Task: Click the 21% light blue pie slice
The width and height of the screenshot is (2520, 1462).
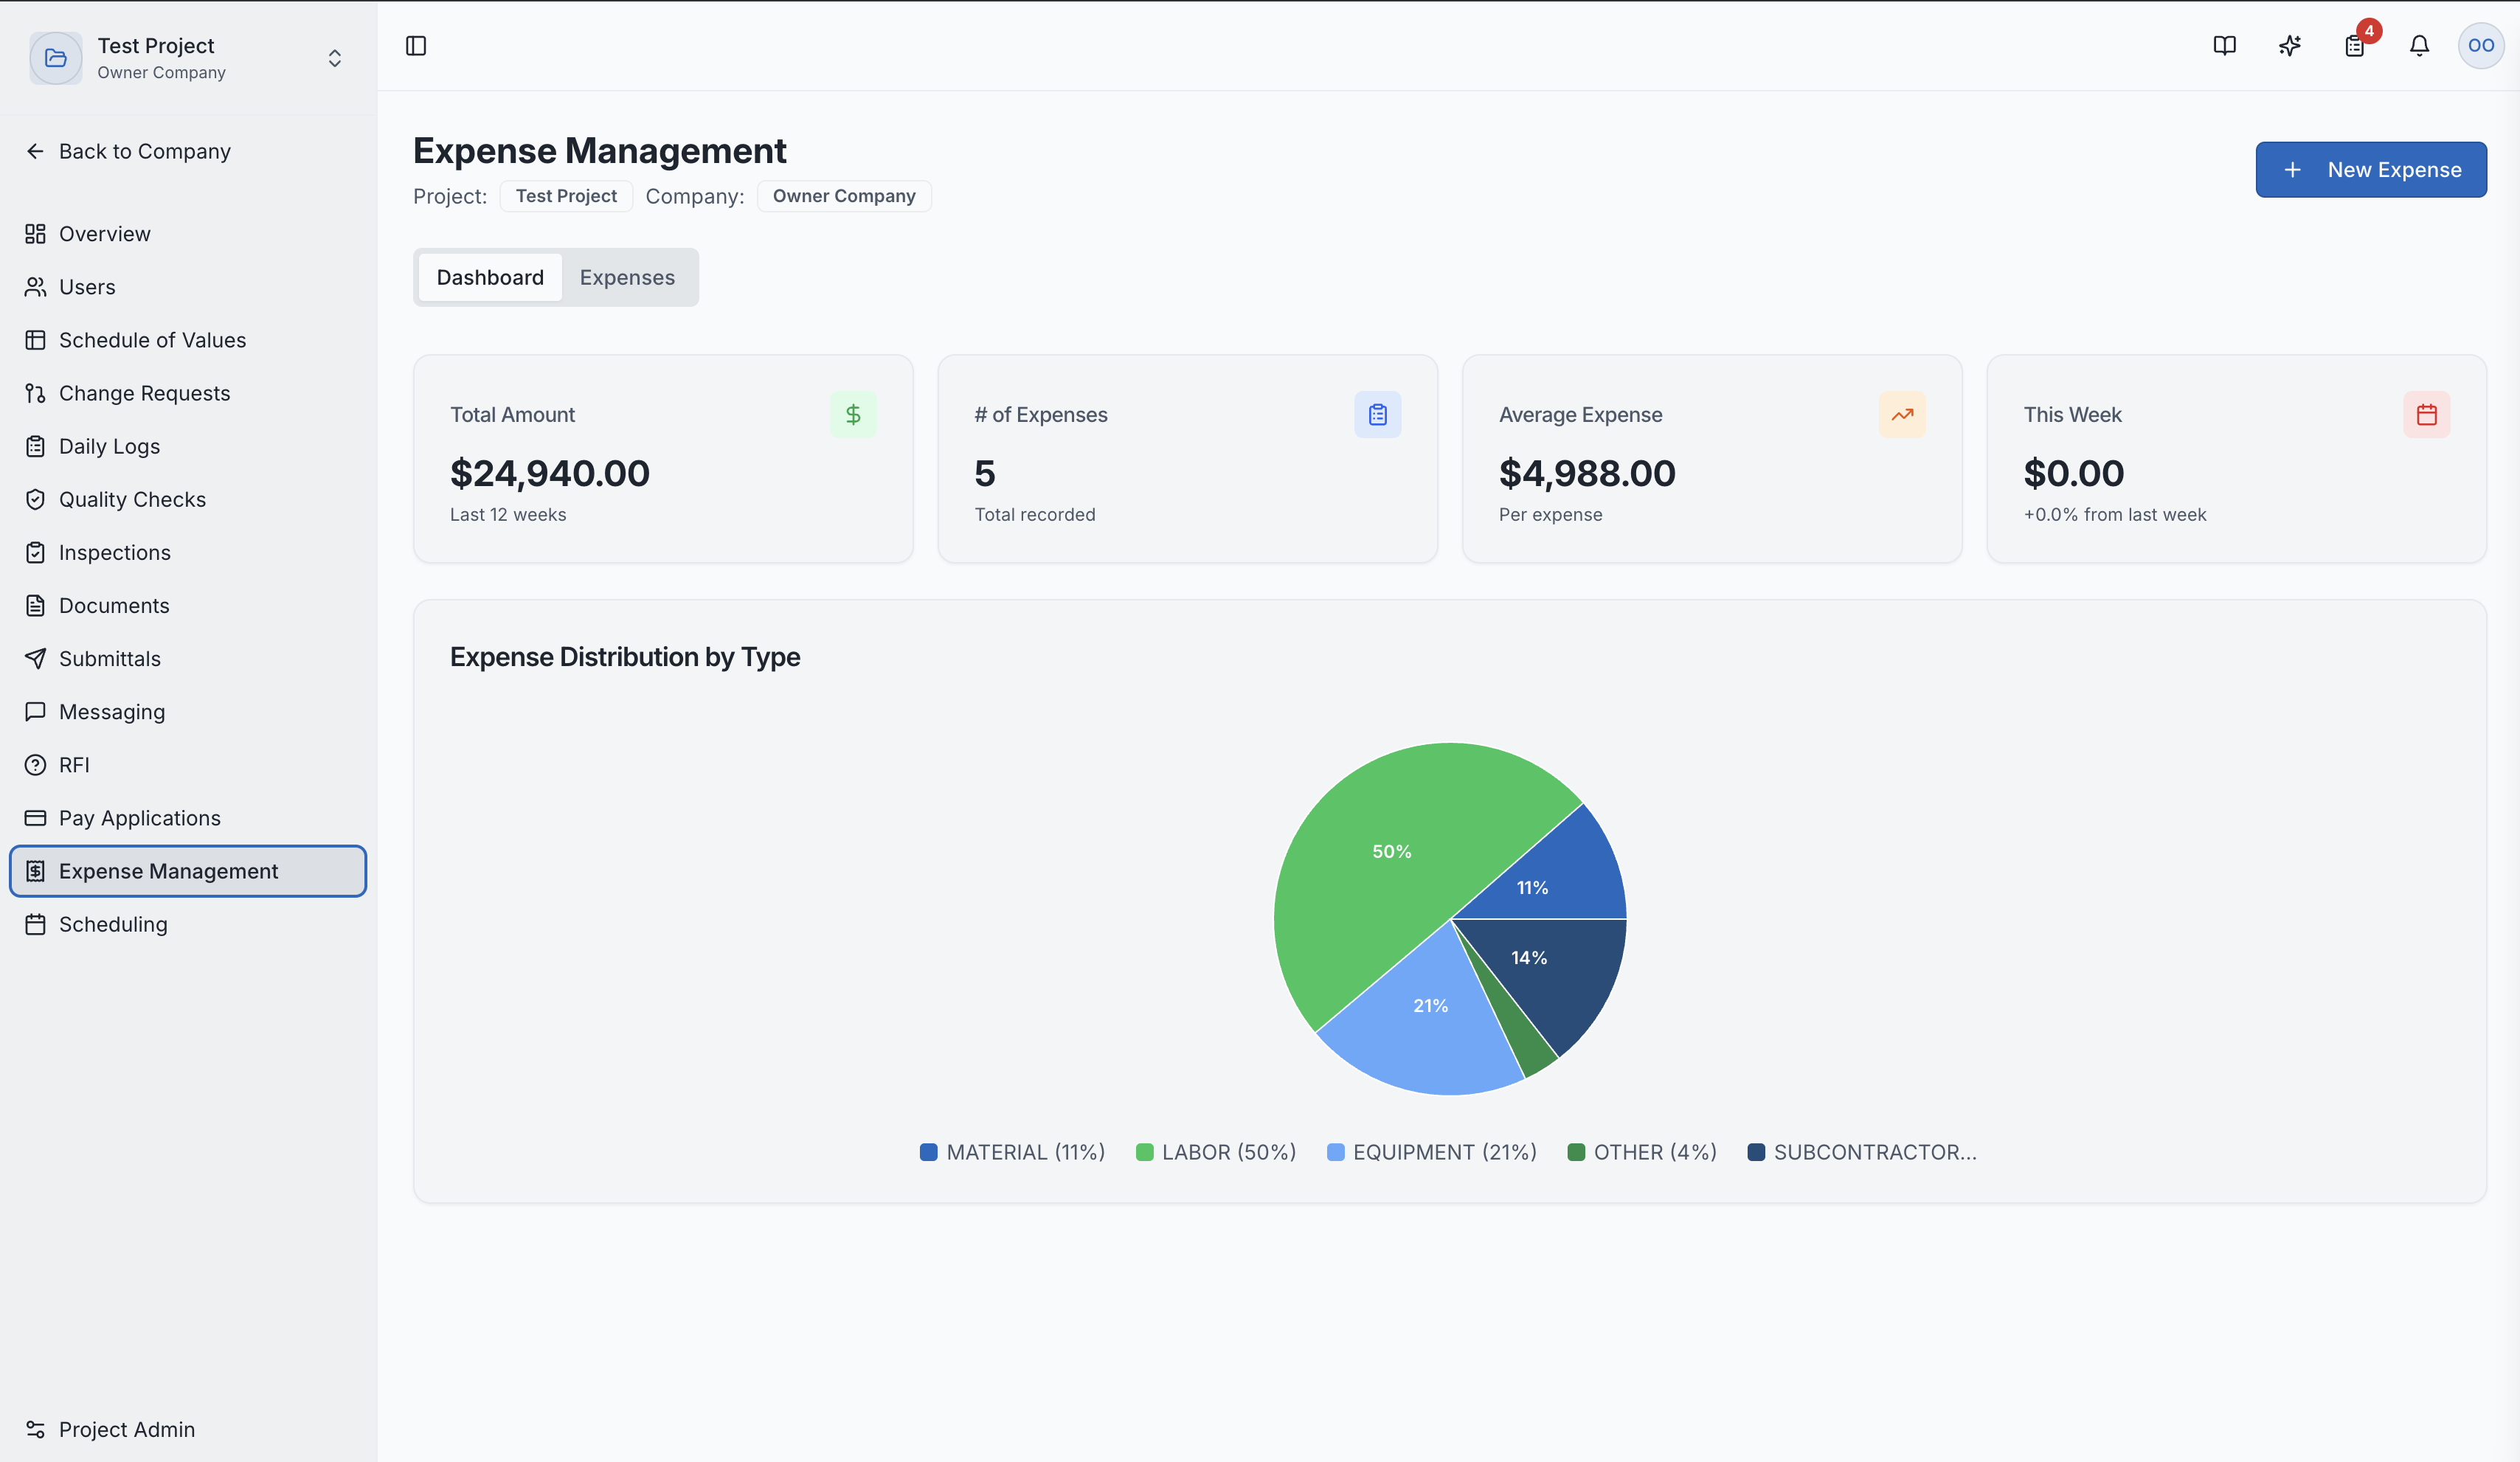Action: (1431, 1006)
